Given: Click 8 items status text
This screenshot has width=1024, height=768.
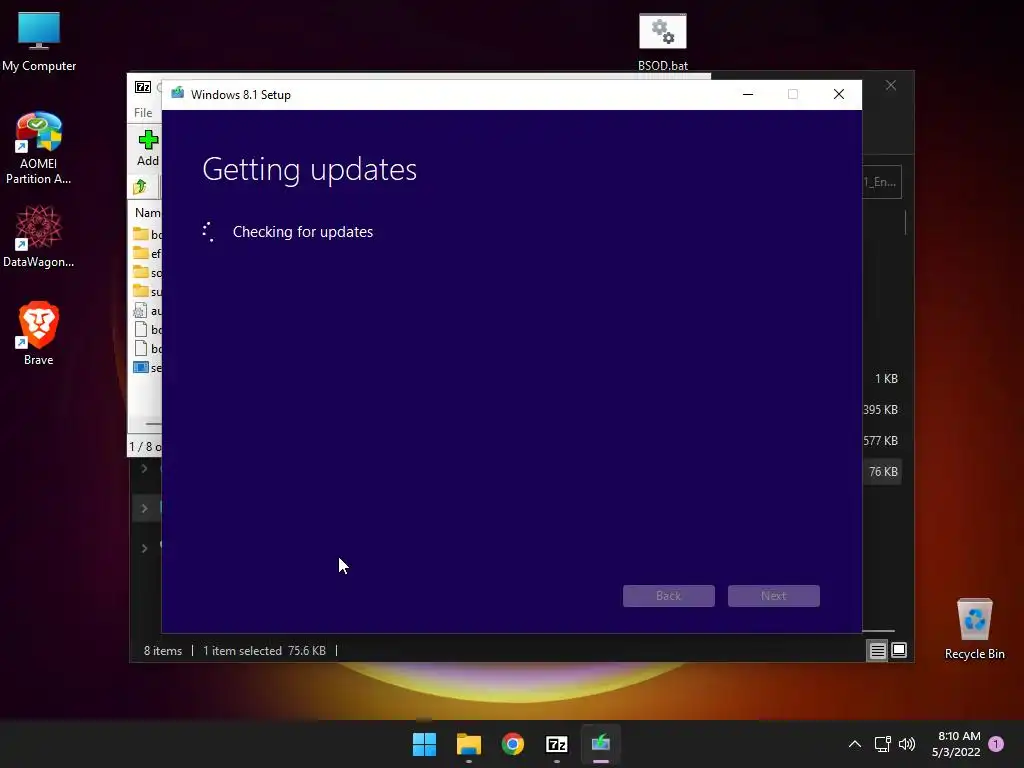Looking at the screenshot, I should point(163,650).
